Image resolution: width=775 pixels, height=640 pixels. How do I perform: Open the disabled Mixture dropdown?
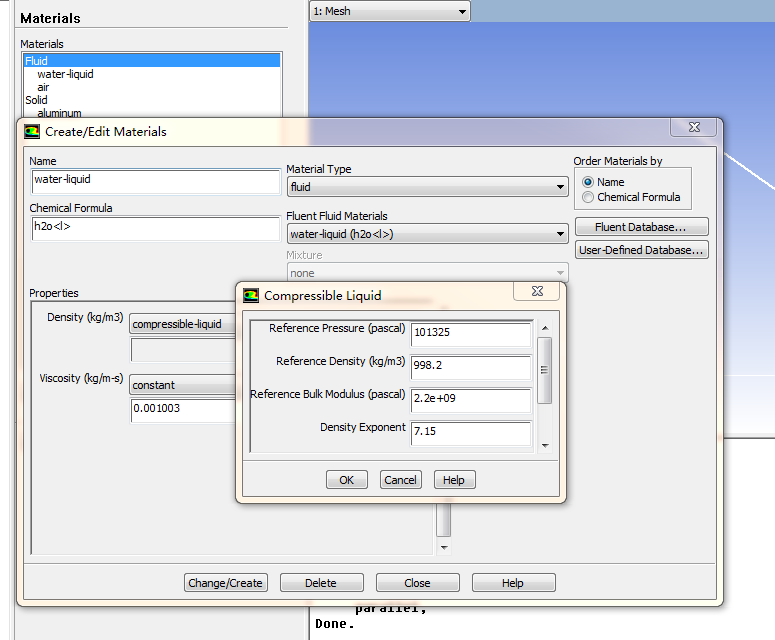428,273
